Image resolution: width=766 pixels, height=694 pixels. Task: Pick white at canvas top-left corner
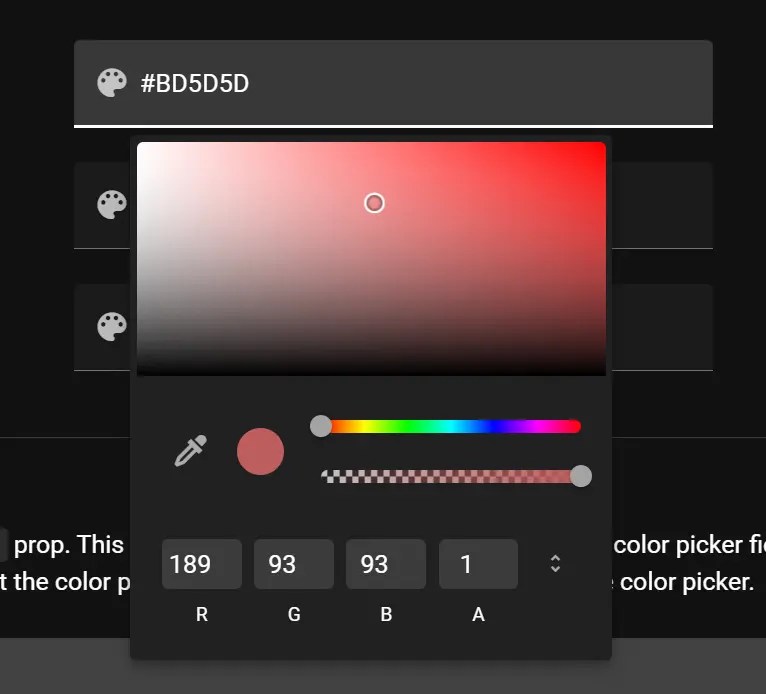coord(139,145)
